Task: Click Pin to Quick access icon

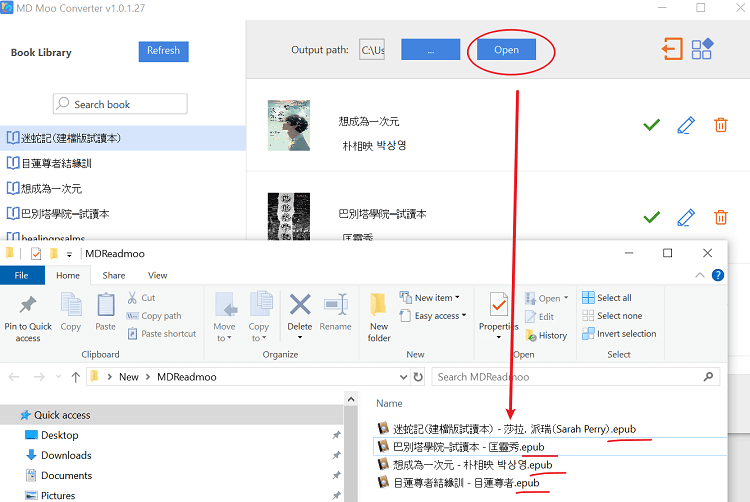Action: click(28, 305)
